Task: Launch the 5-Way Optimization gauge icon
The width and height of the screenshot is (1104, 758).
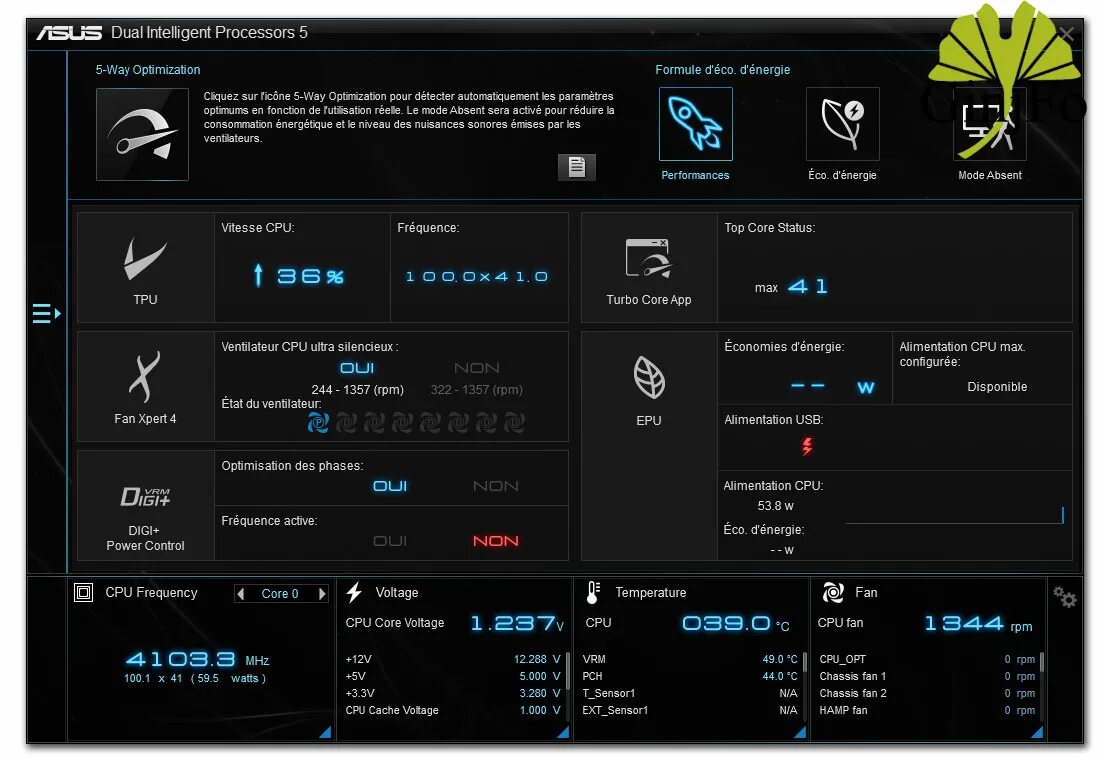Action: 142,134
